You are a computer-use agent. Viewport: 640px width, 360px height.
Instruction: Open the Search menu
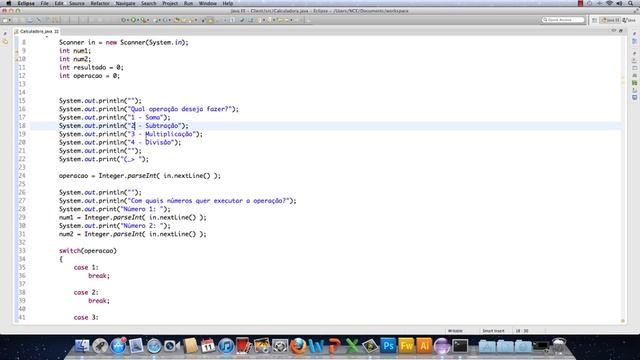tap(149, 3)
